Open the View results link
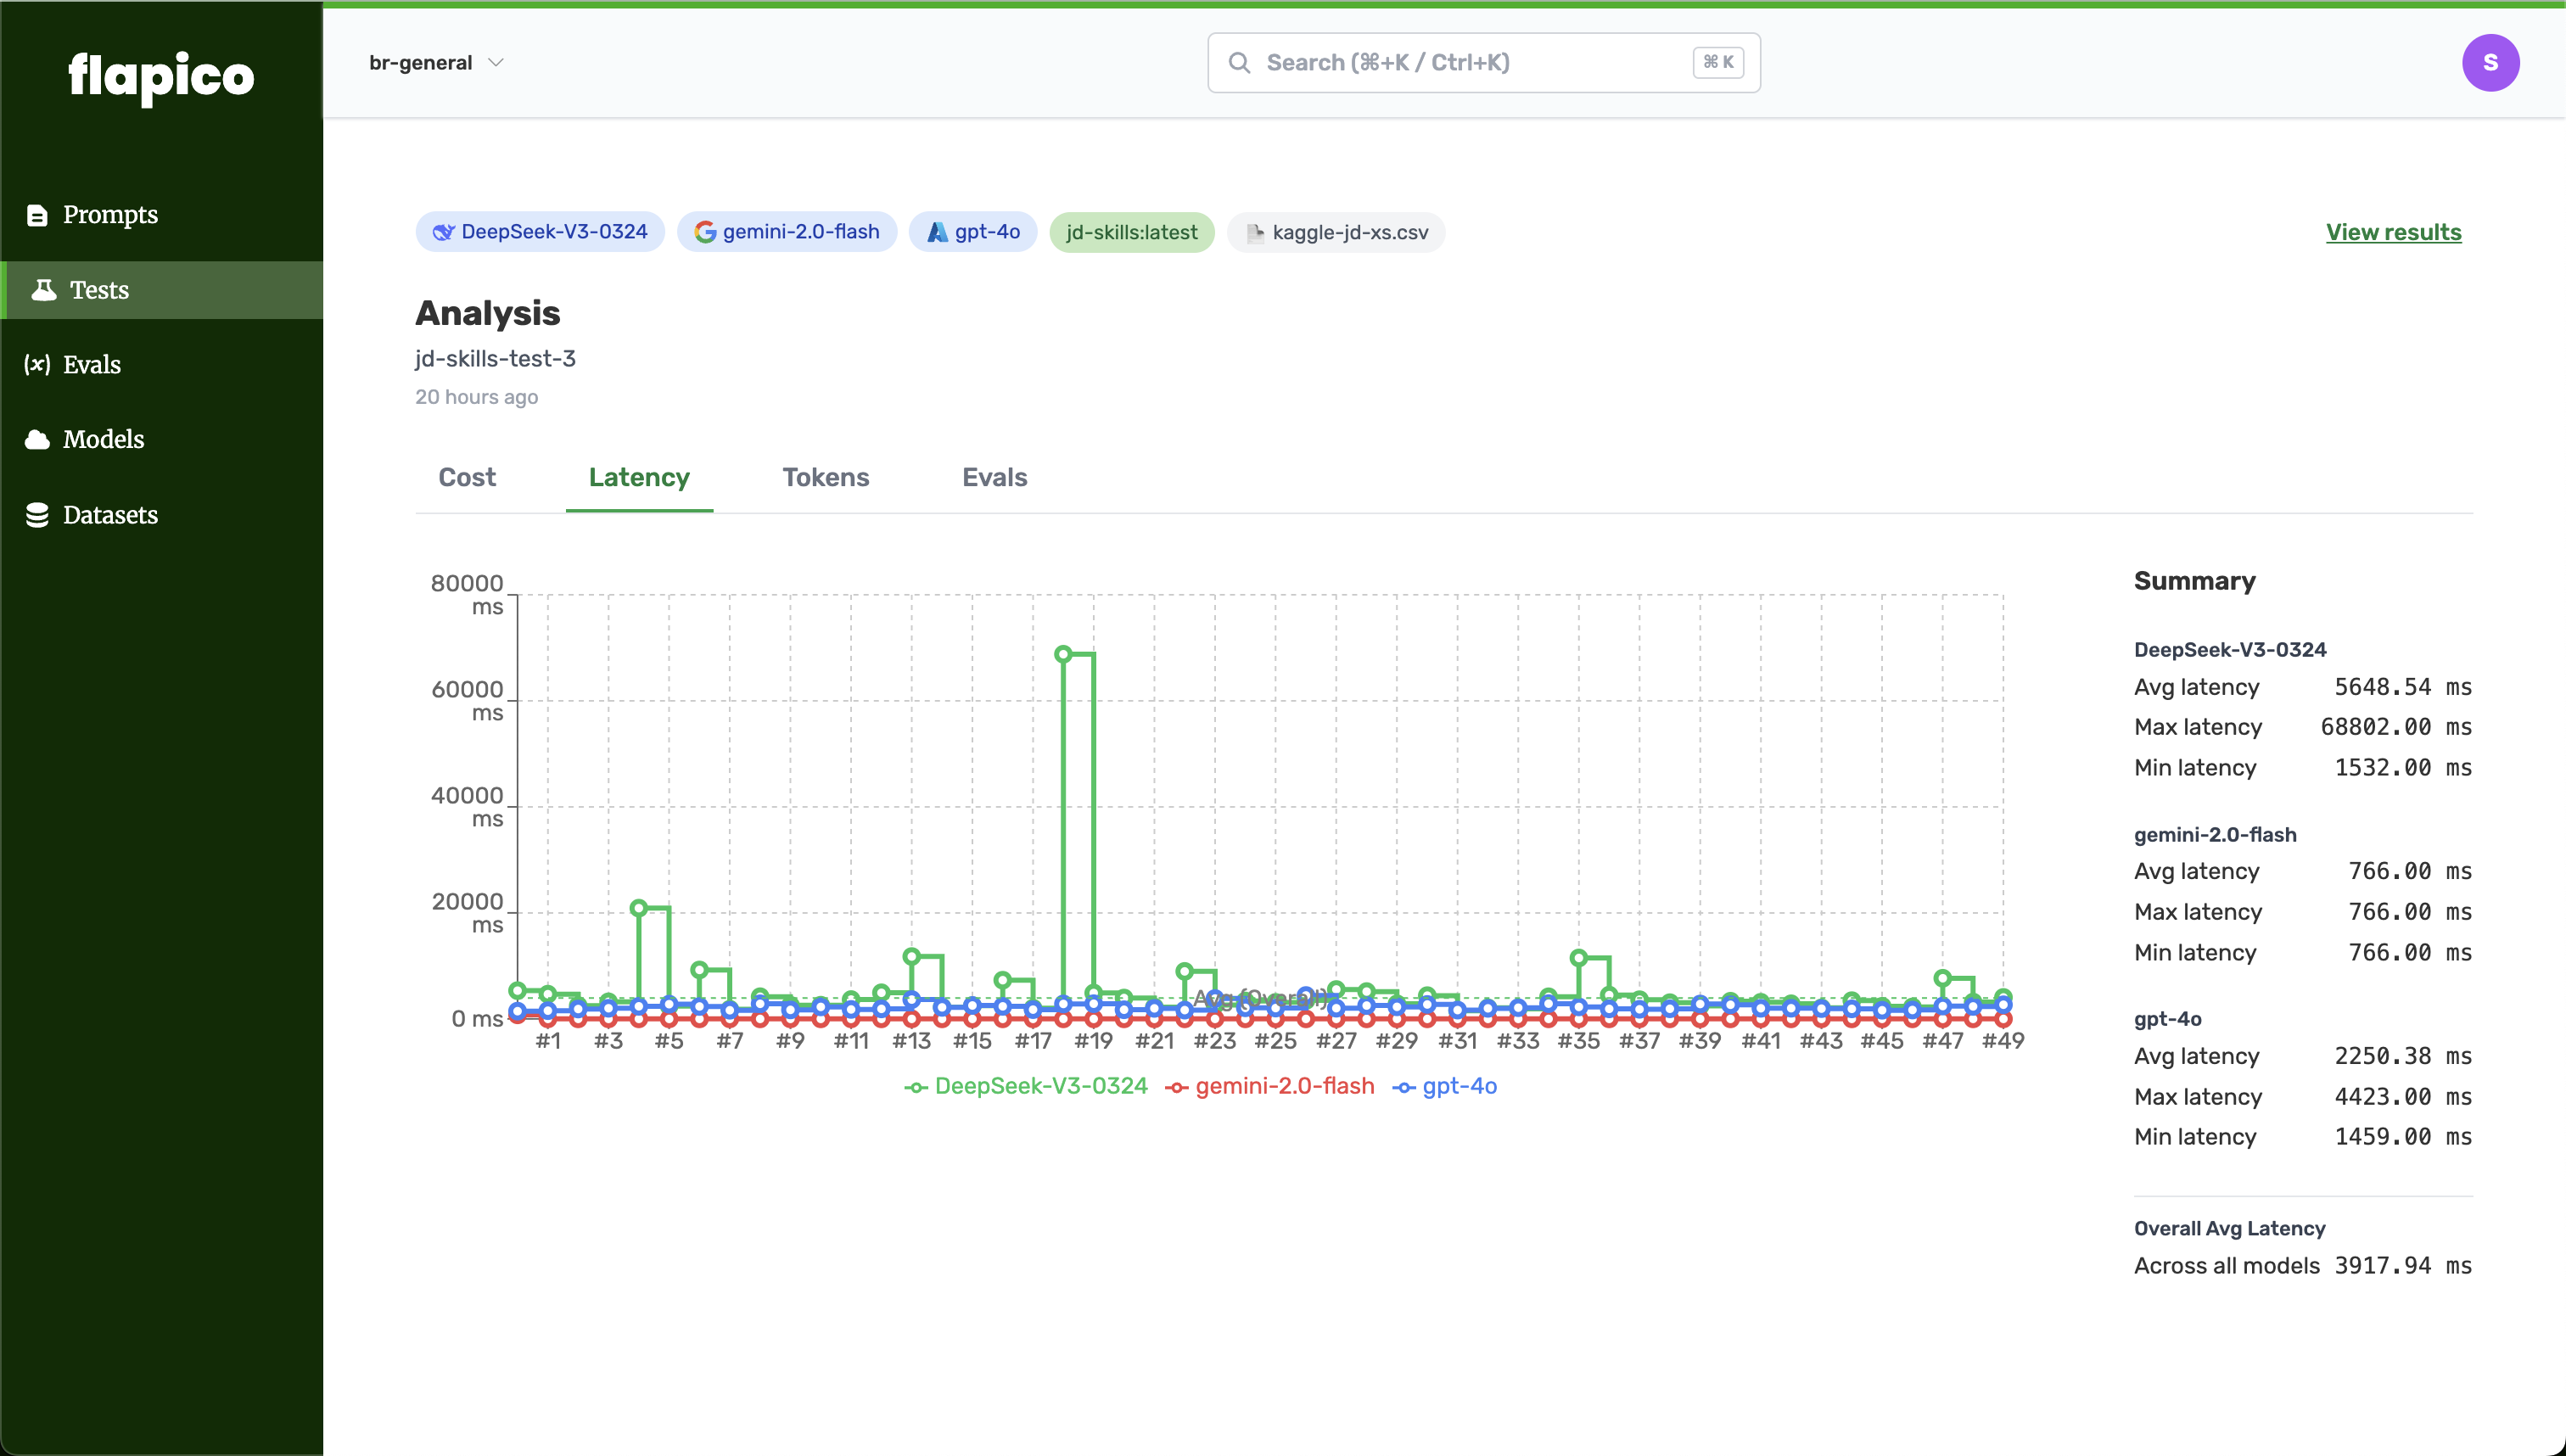This screenshot has width=2566, height=1456. pyautogui.click(x=2392, y=232)
